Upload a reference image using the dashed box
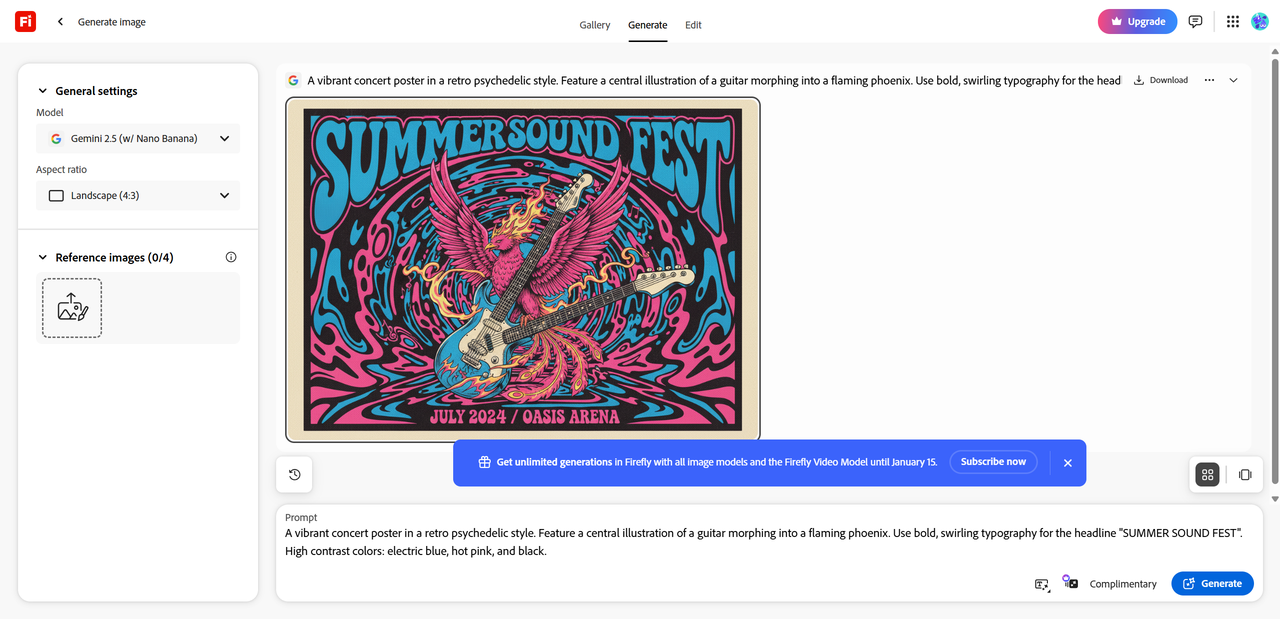Viewport: 1280px width, 619px height. pyautogui.click(x=72, y=308)
